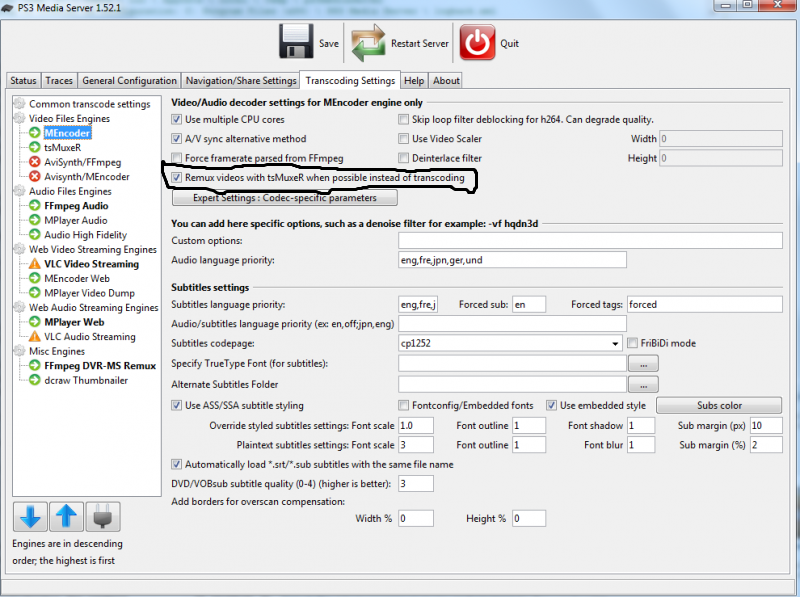Uncheck Use multiple CPU cores
This screenshot has width=800, height=597.
177,119
